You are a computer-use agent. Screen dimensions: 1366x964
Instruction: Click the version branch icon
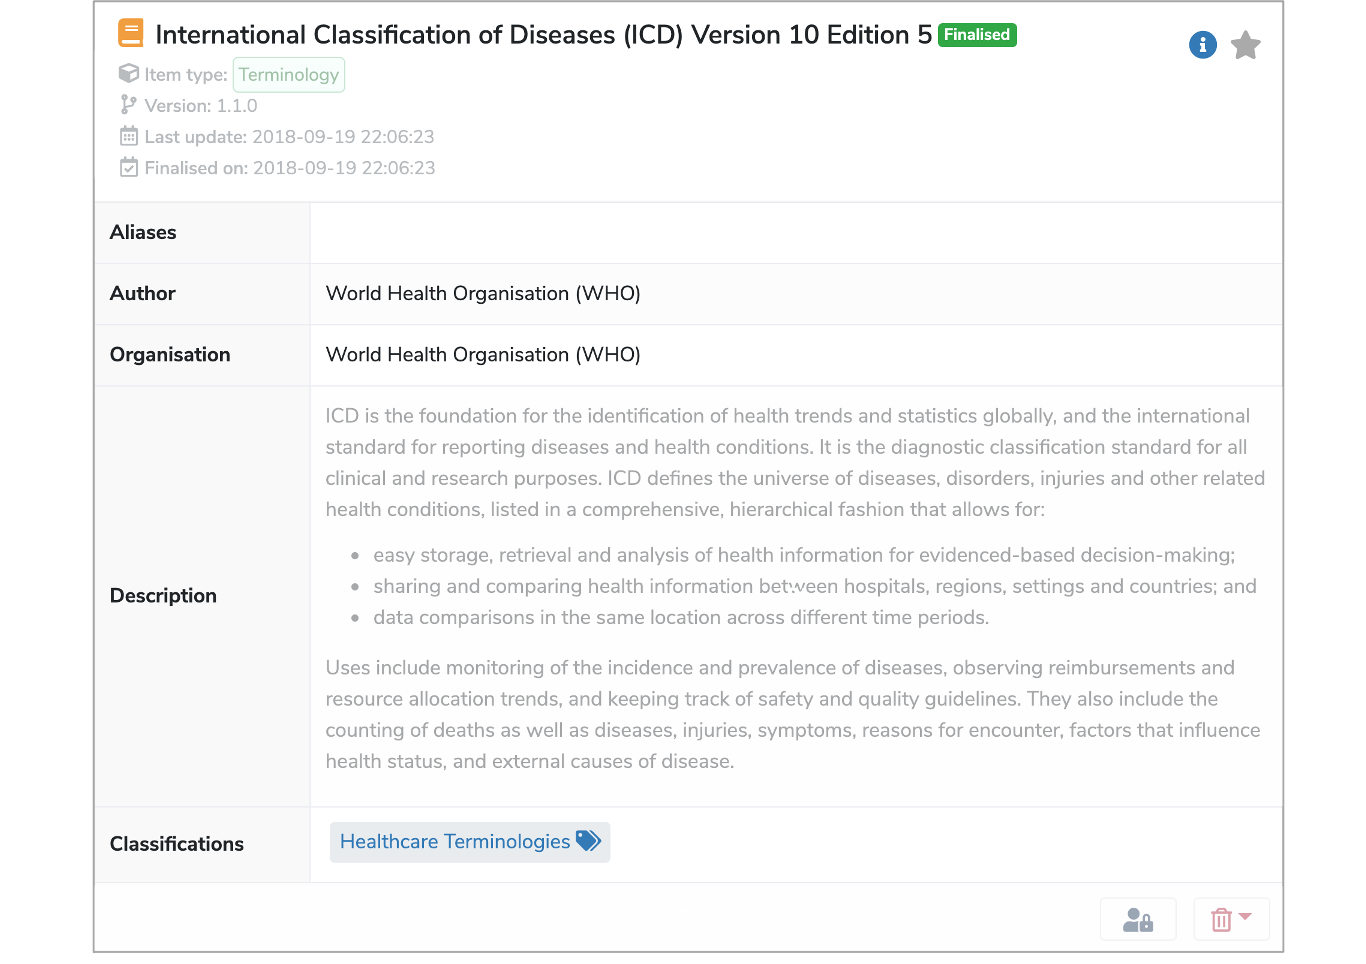tap(129, 105)
